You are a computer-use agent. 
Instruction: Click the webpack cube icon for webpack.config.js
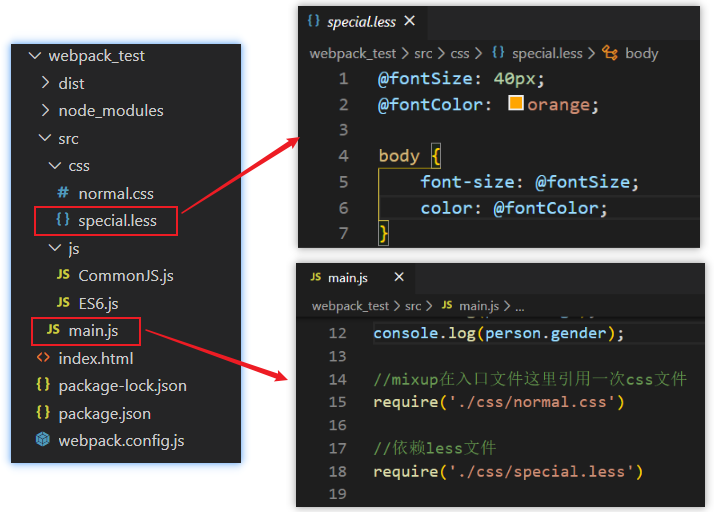pyautogui.click(x=43, y=440)
